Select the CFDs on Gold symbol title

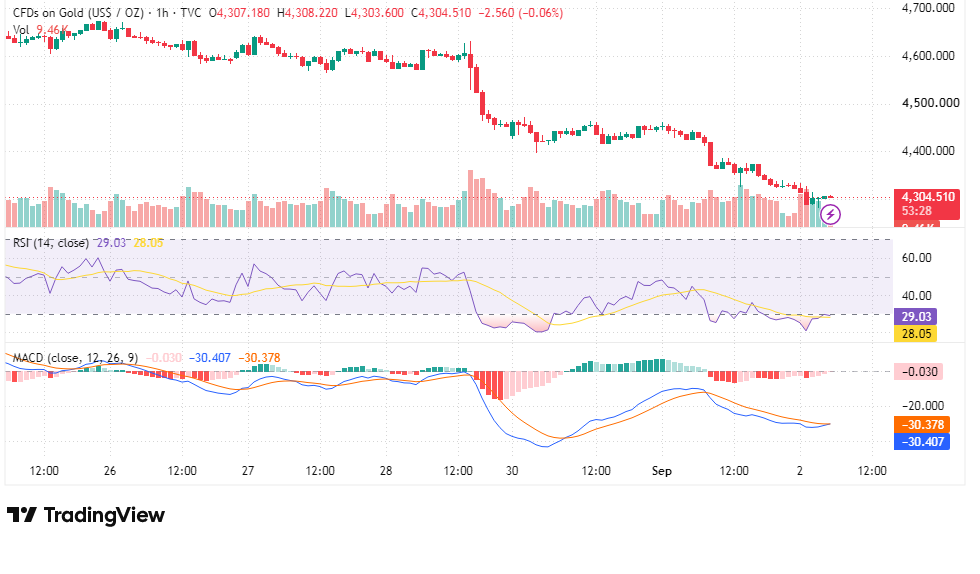tap(78, 13)
